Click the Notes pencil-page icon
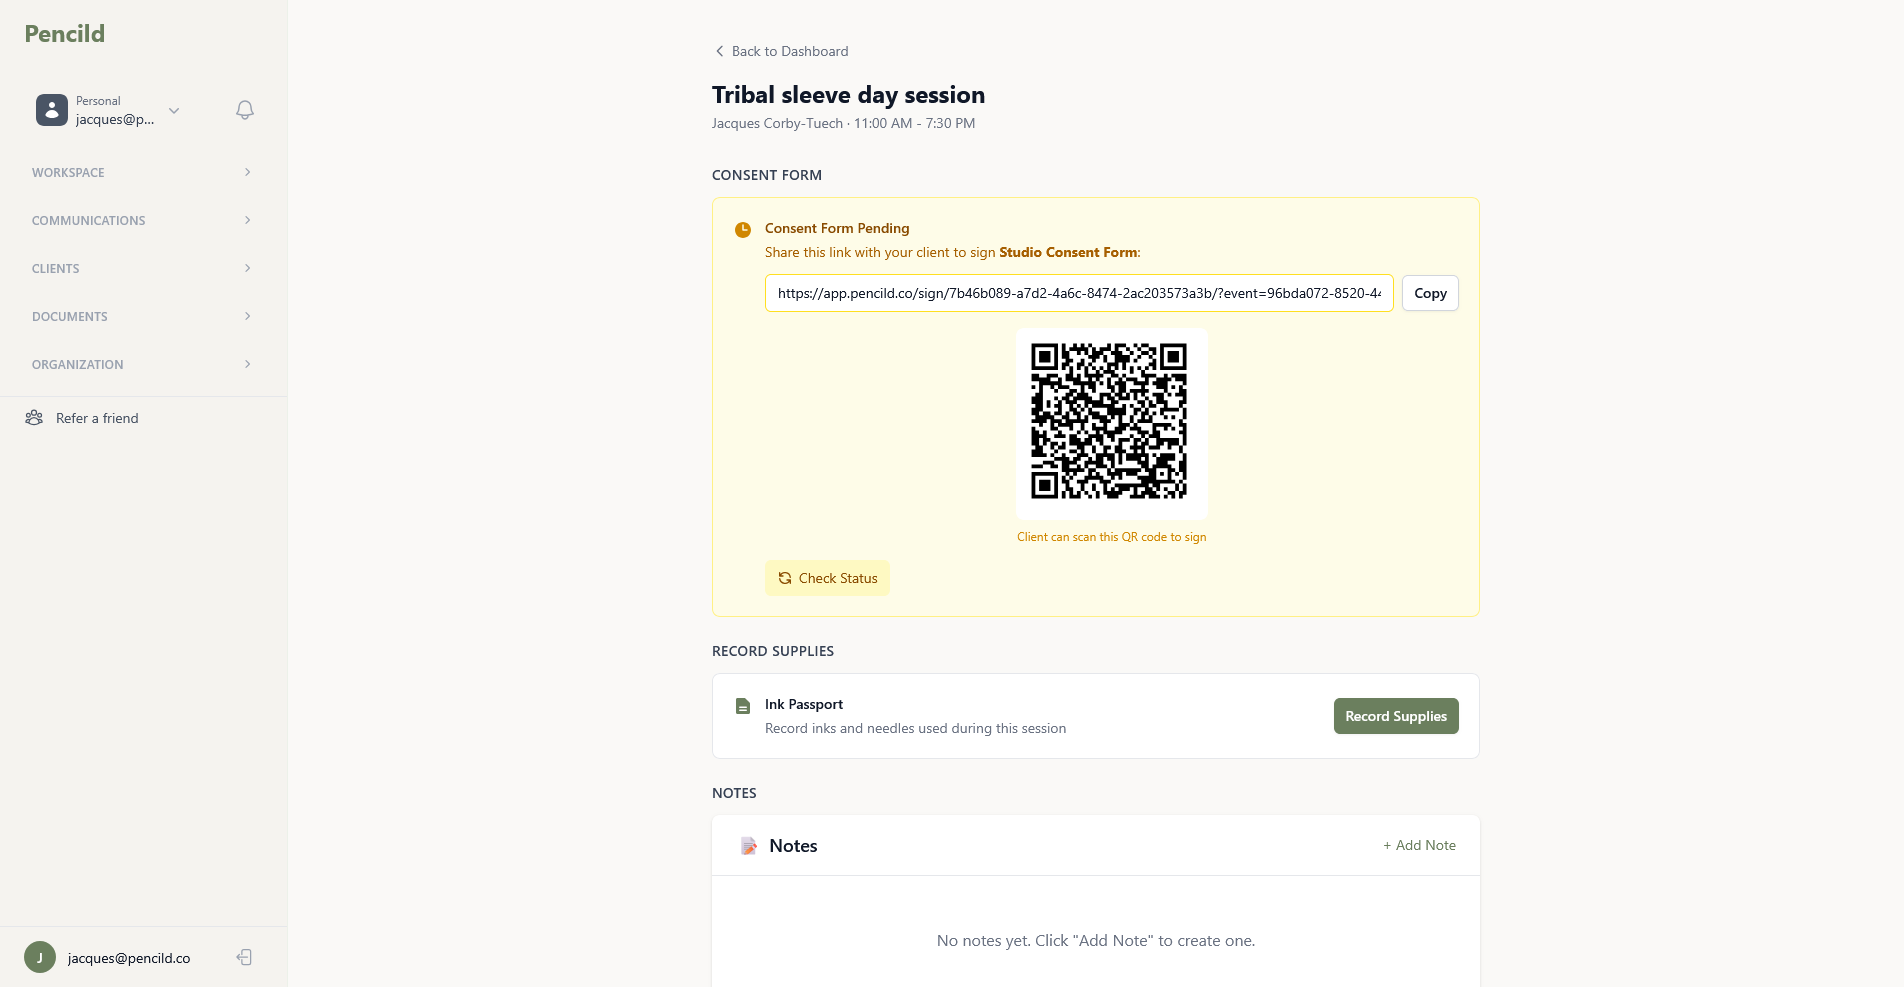 [x=749, y=846]
